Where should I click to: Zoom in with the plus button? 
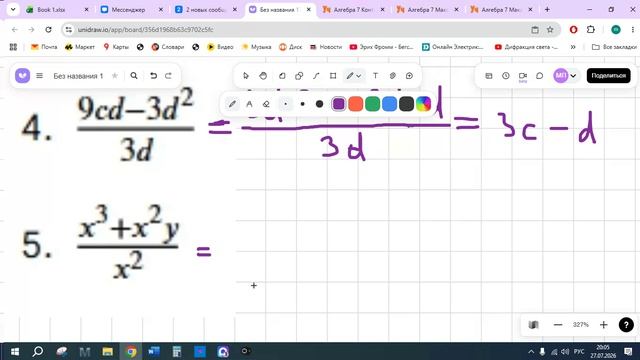[x=604, y=325]
